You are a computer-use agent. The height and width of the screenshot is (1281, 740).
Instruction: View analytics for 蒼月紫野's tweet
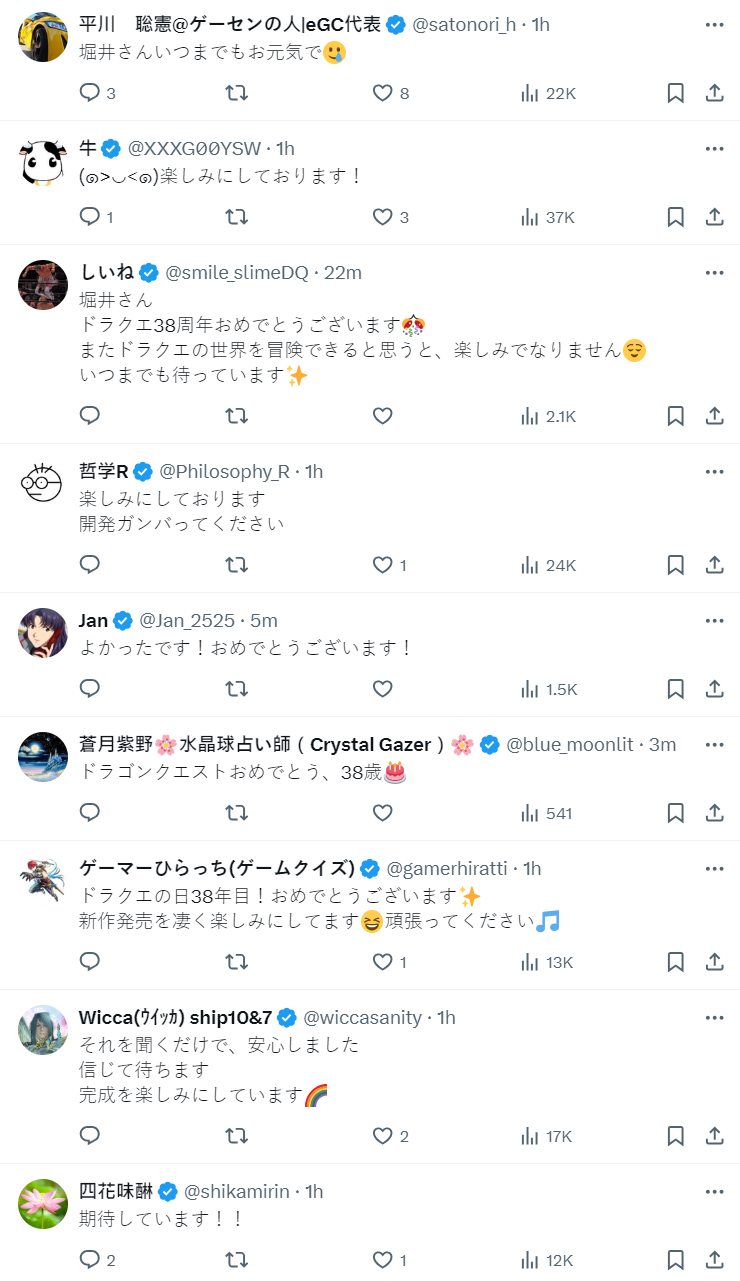546,813
